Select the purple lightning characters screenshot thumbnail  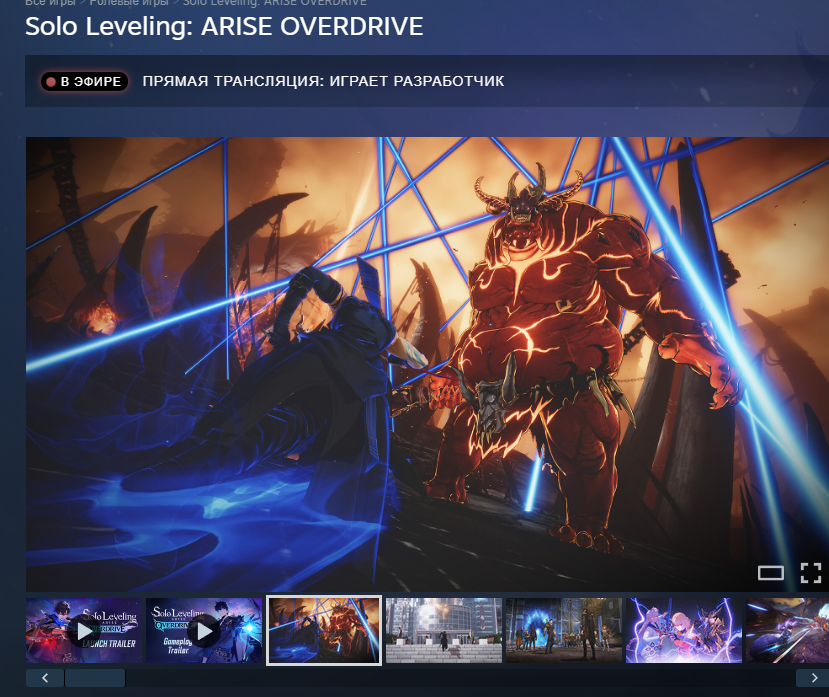click(x=684, y=630)
